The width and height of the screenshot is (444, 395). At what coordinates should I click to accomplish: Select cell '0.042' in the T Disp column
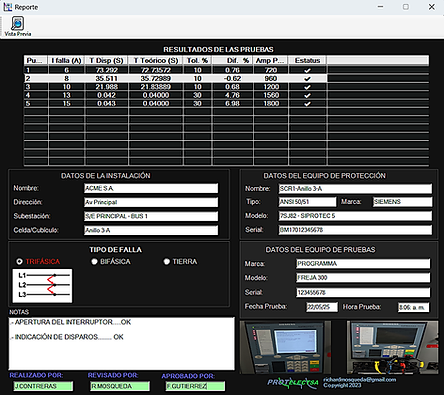coord(106,95)
